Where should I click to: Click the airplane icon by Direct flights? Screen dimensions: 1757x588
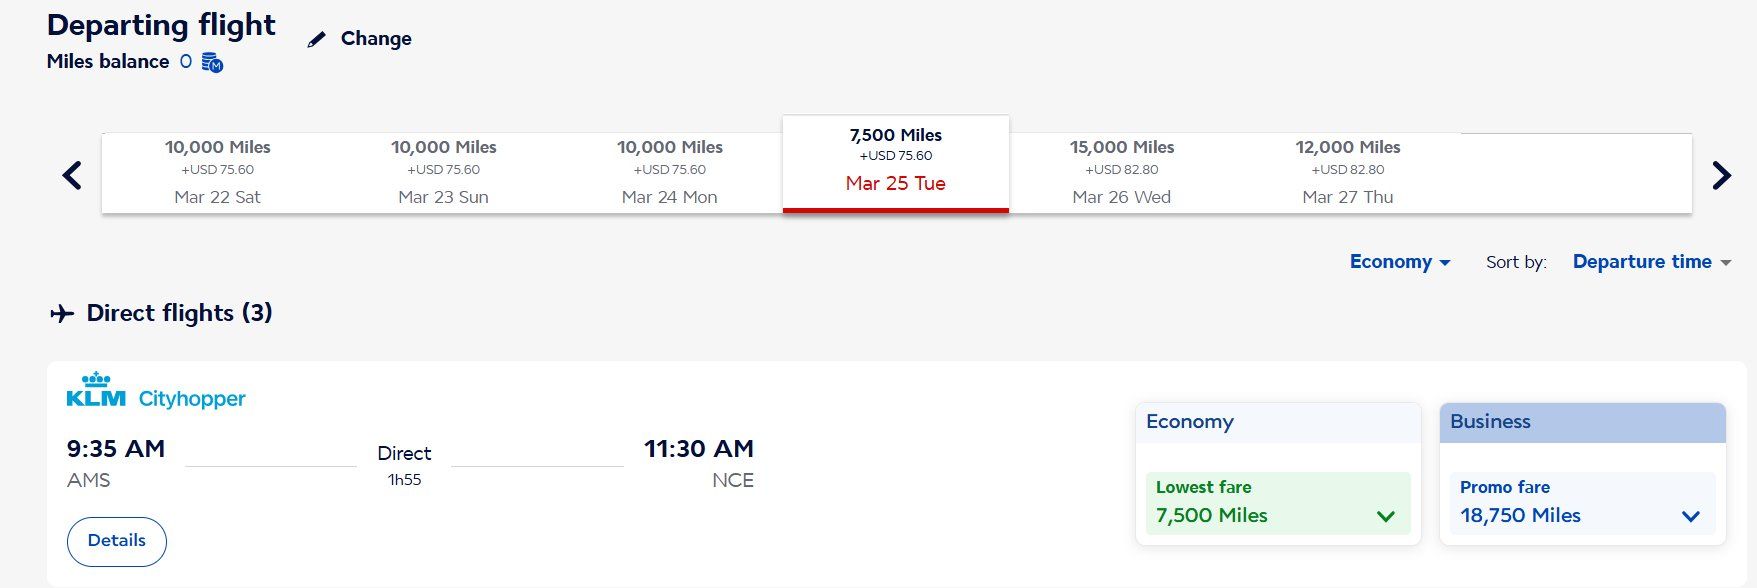point(62,314)
